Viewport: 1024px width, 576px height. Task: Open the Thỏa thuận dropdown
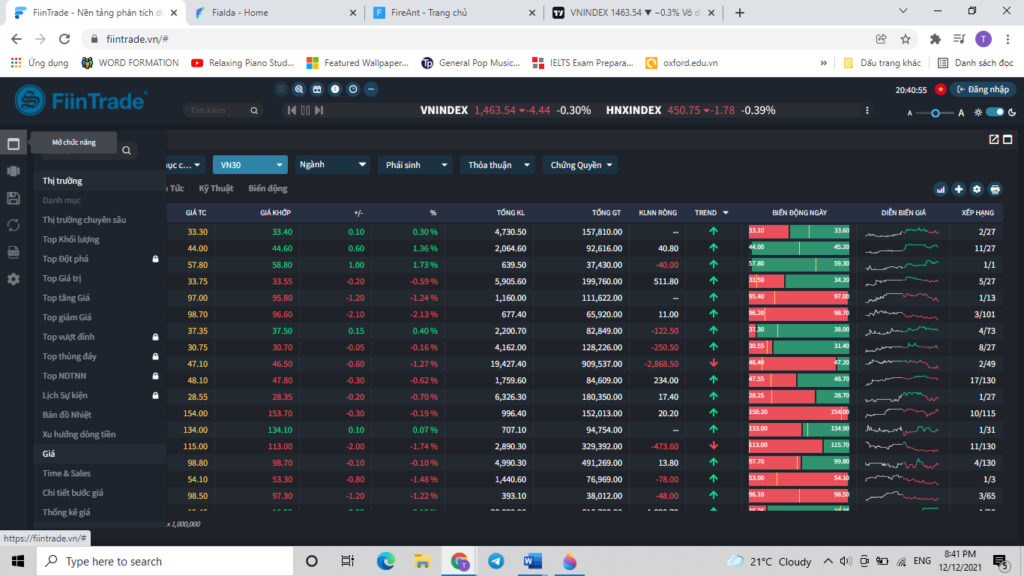pos(497,165)
